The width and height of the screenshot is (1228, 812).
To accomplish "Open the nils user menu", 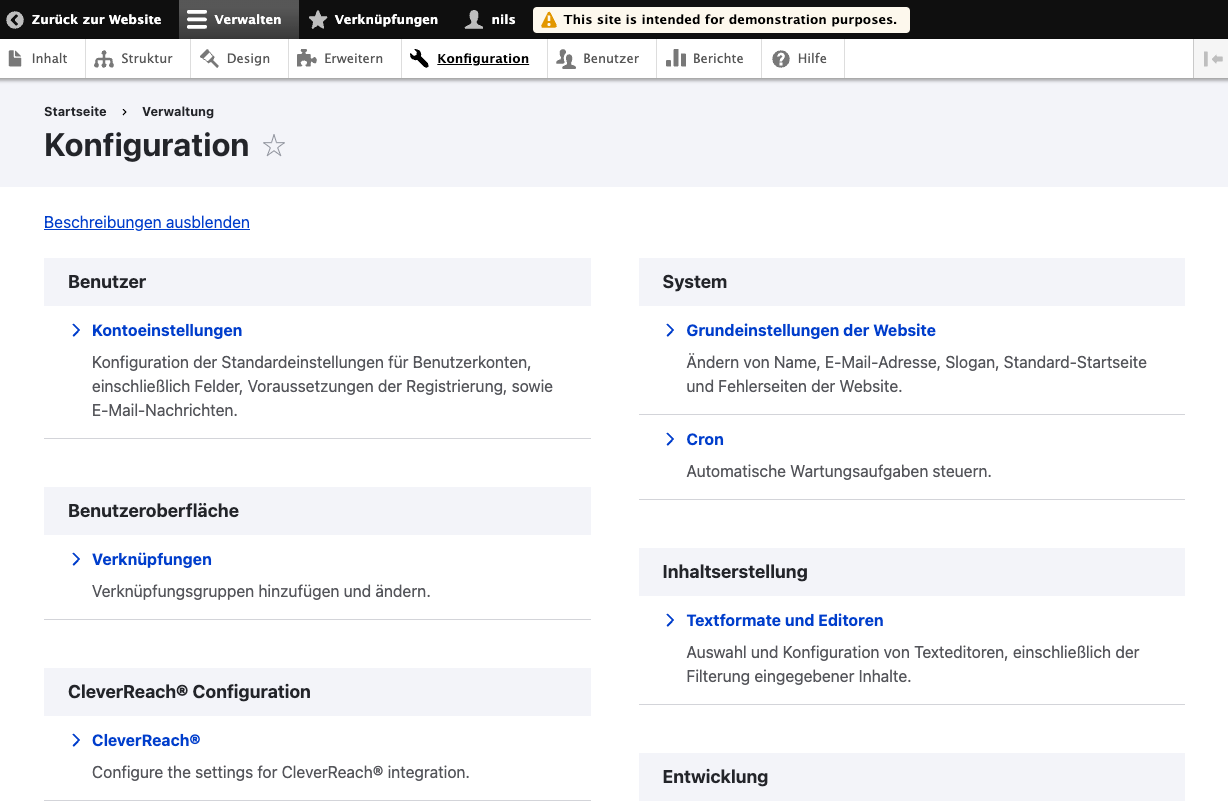I will coord(491,19).
